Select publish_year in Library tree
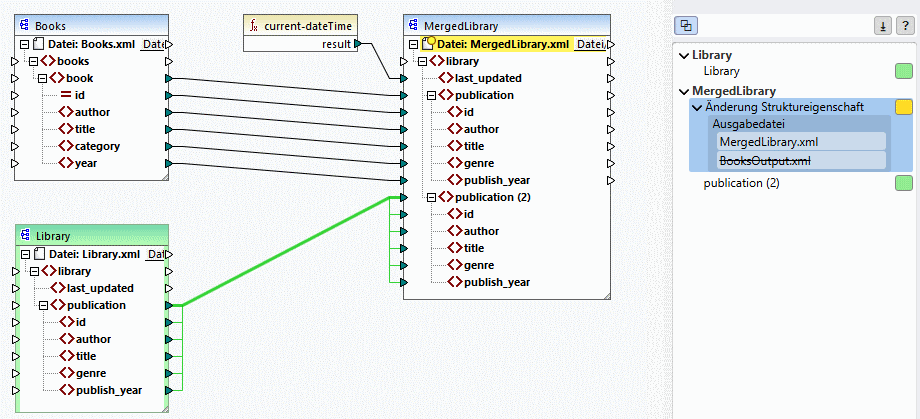 pyautogui.click(x=109, y=390)
